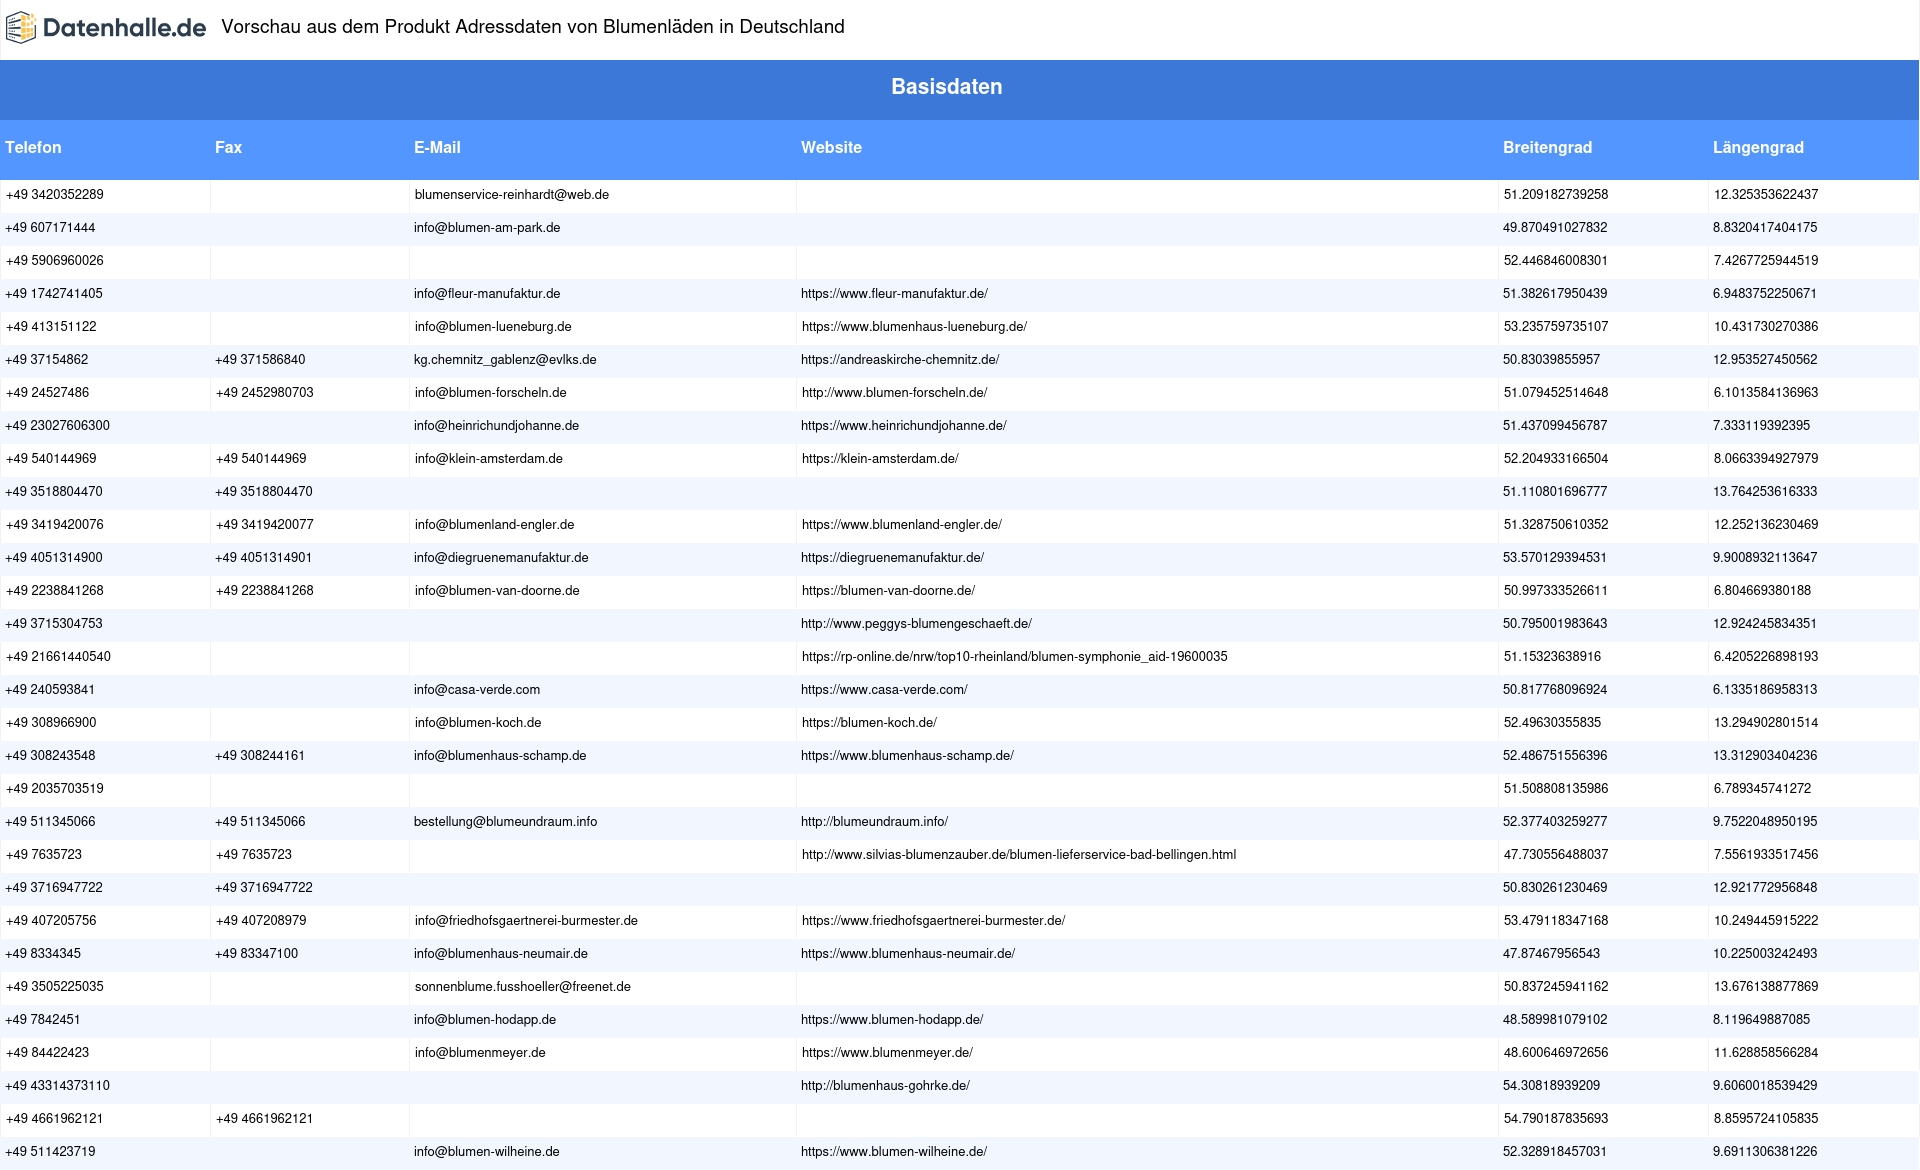Click longitude value 9.6911306381226
This screenshot has height=1170, width=1920.
(x=1765, y=1152)
